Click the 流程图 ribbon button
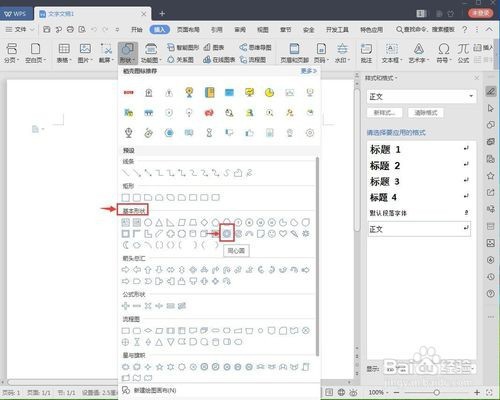 253,60
